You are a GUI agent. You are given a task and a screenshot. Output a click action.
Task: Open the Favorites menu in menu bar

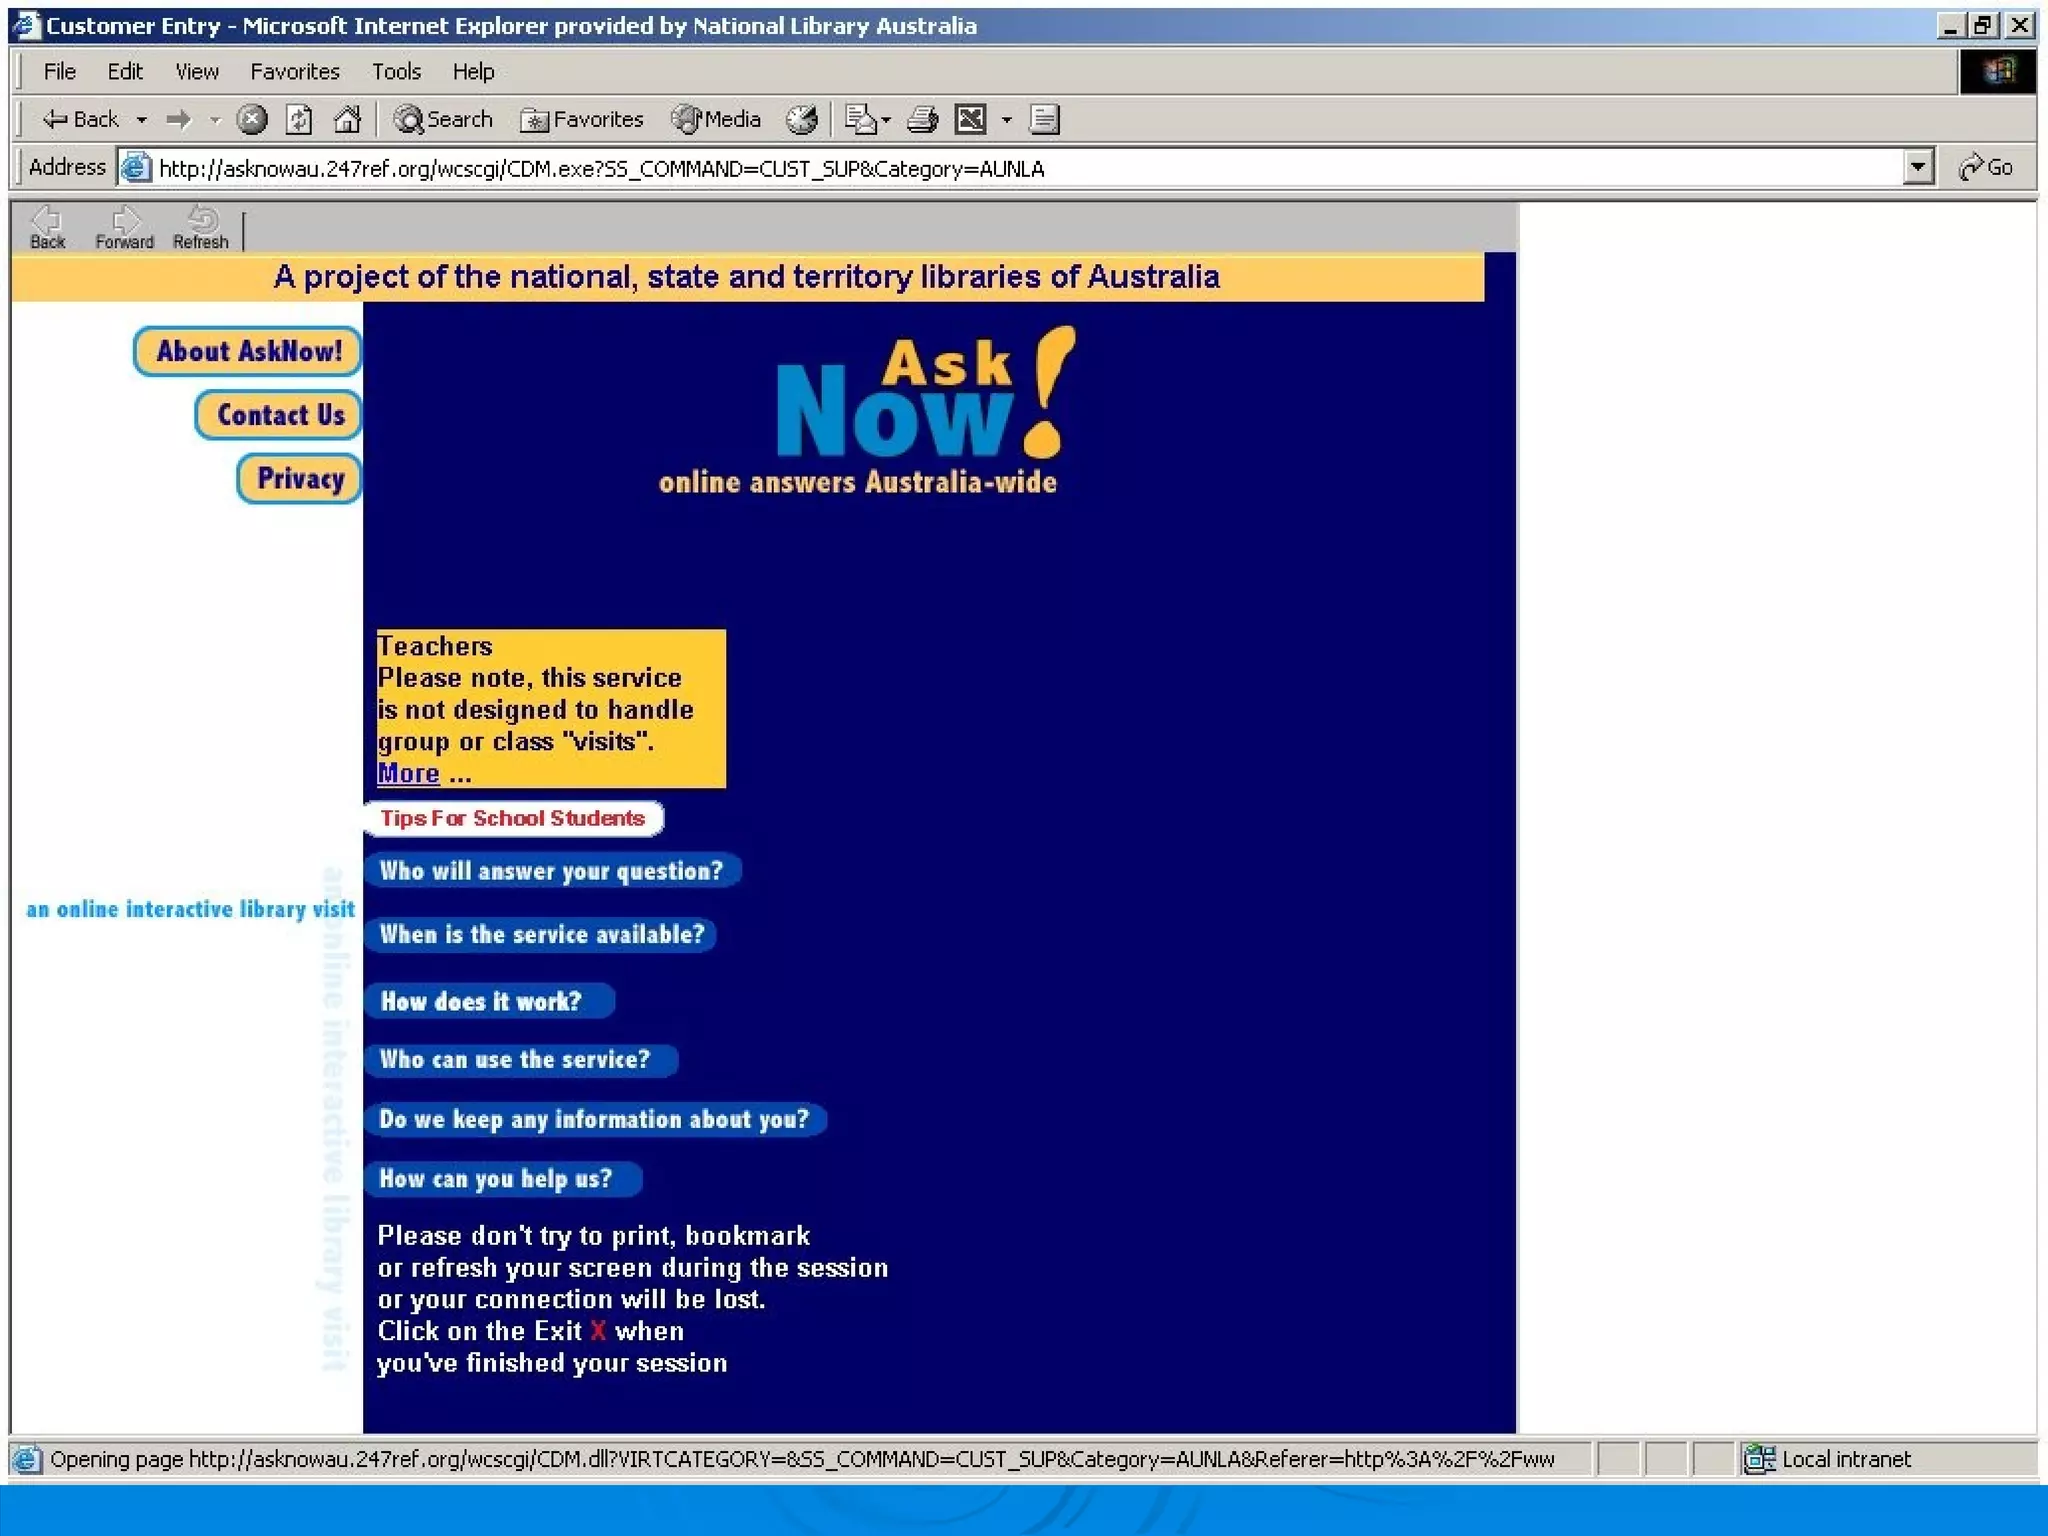pyautogui.click(x=294, y=72)
